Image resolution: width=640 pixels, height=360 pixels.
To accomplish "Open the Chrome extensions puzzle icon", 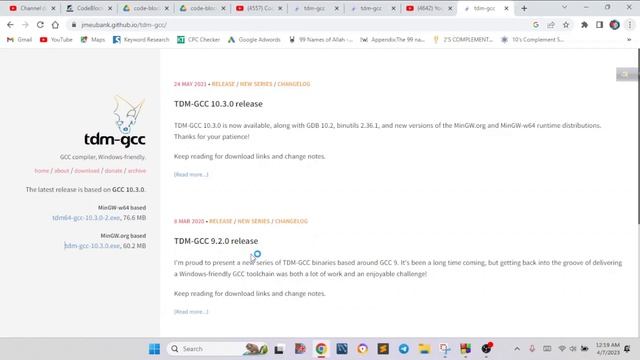I will click(x=584, y=25).
